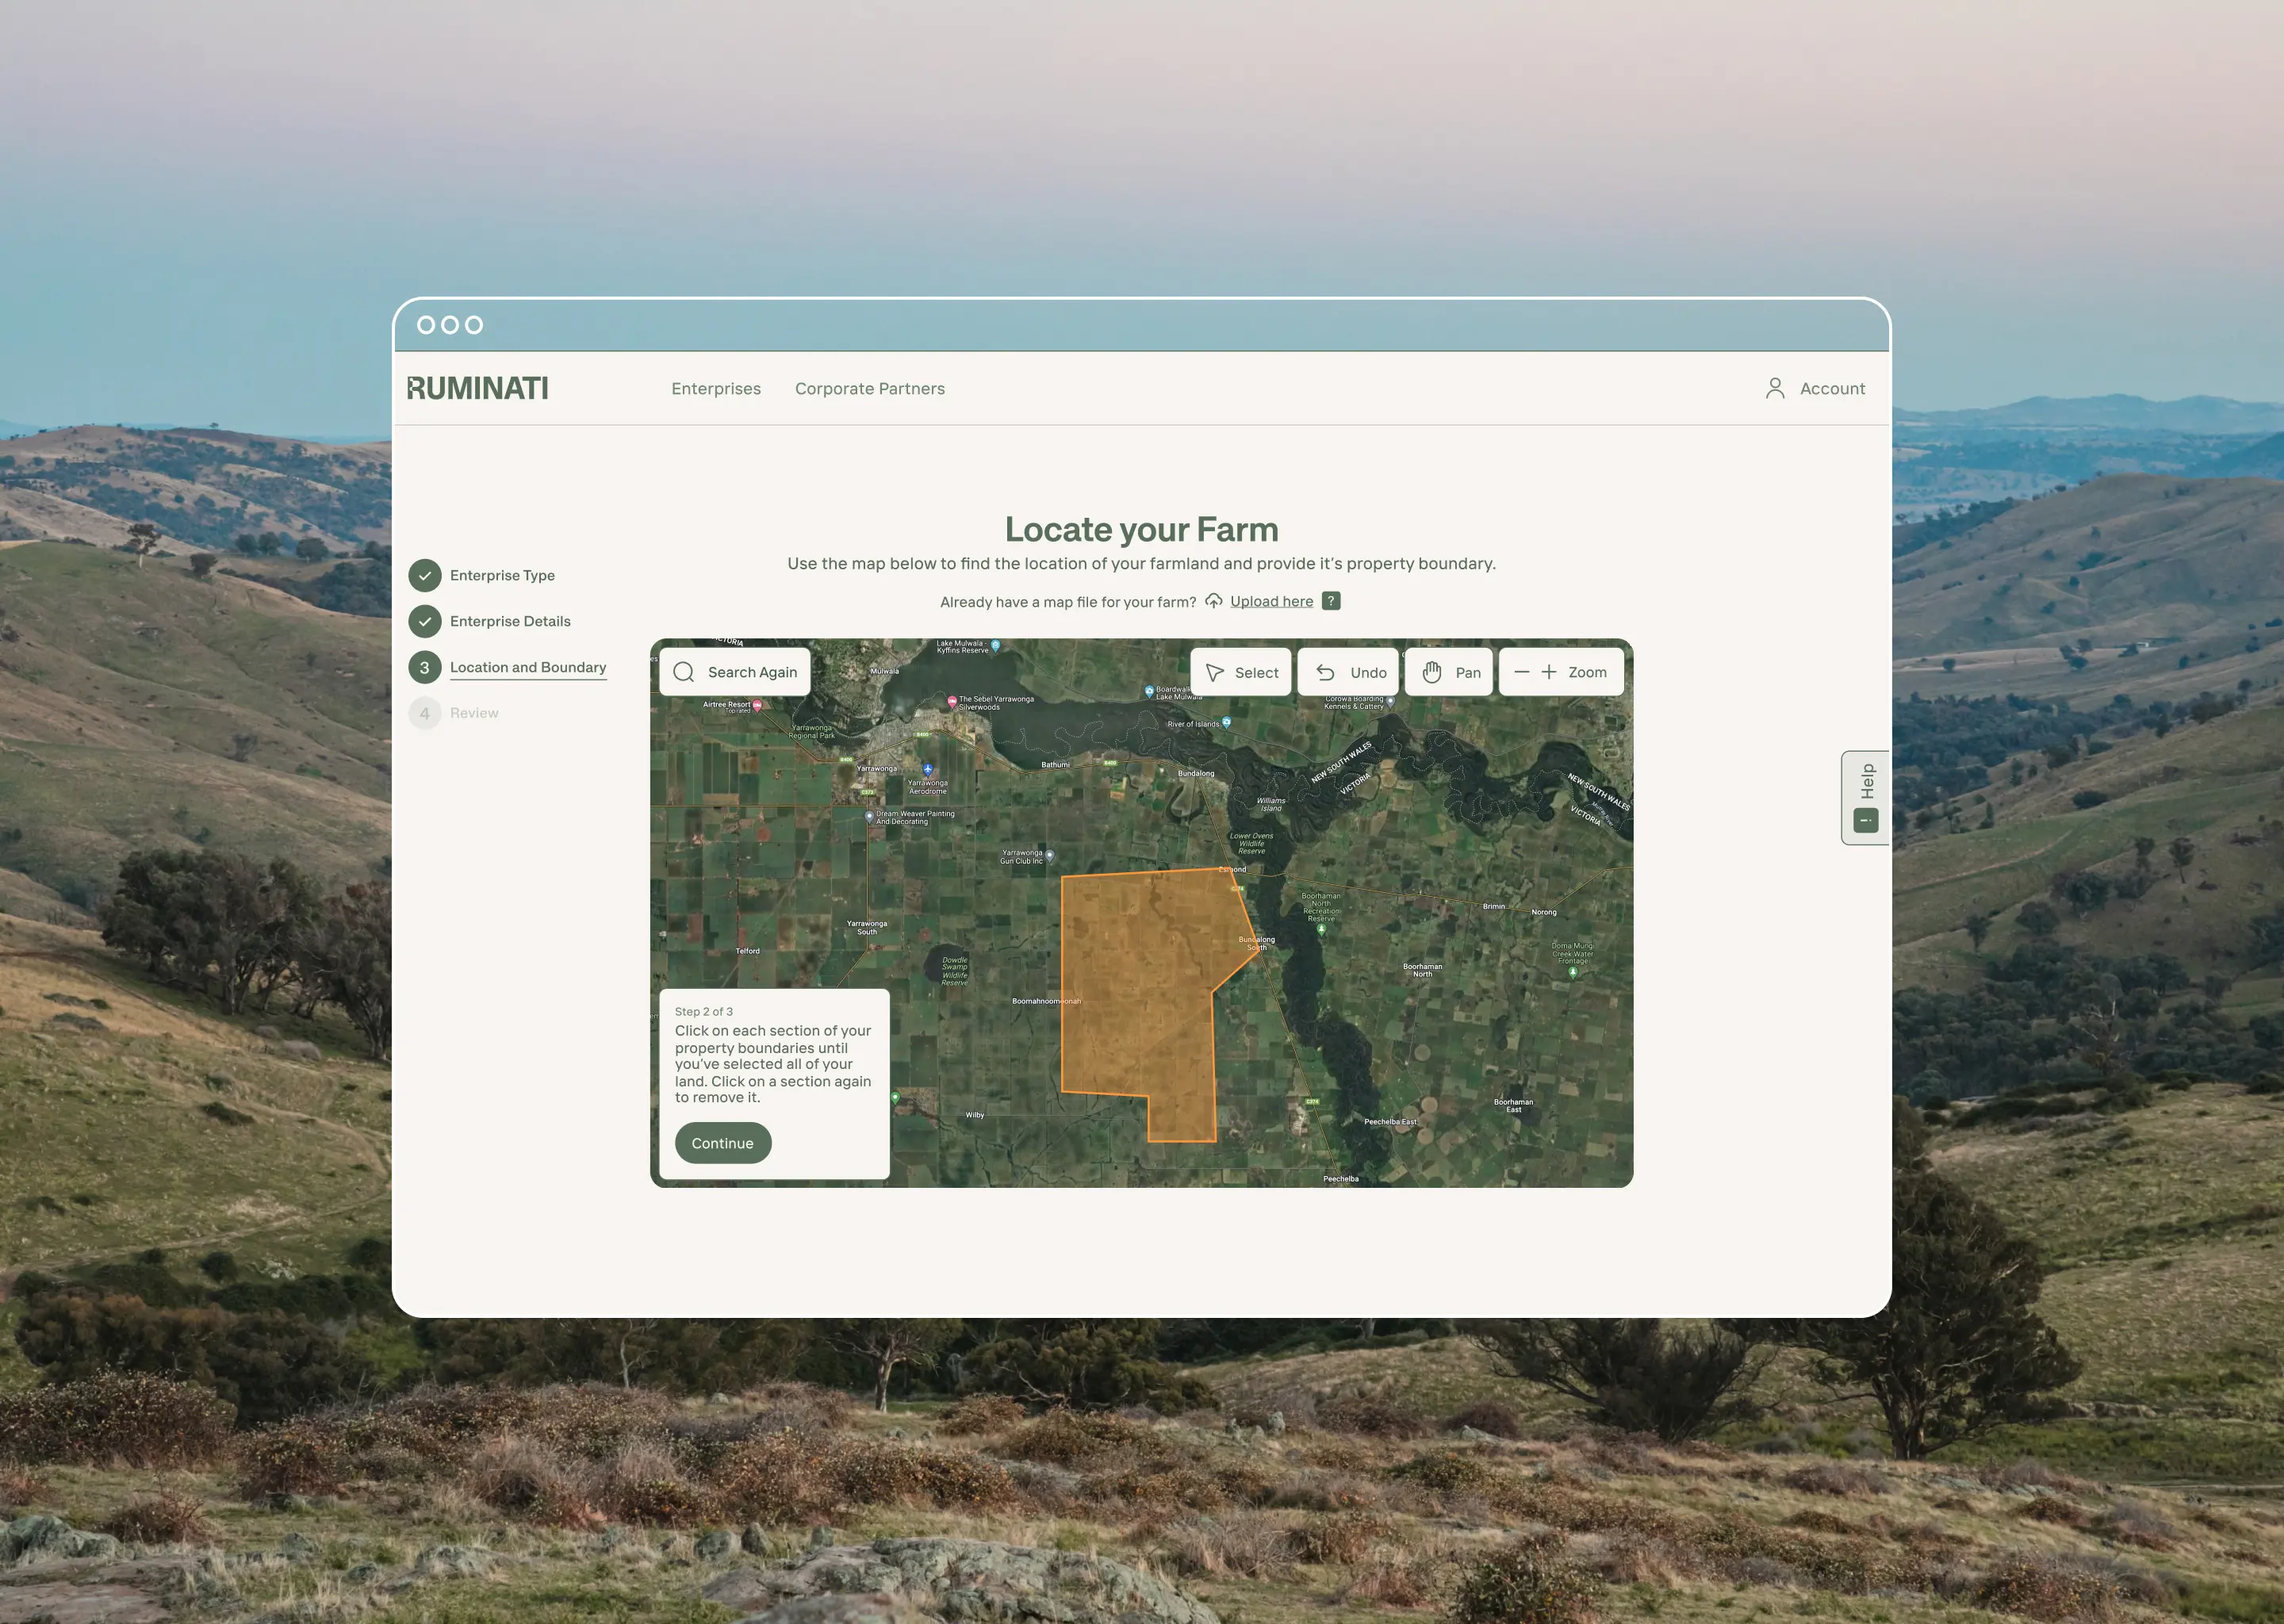The width and height of the screenshot is (2284, 1624).
Task: Open the Enterprises menu
Action: click(x=716, y=388)
